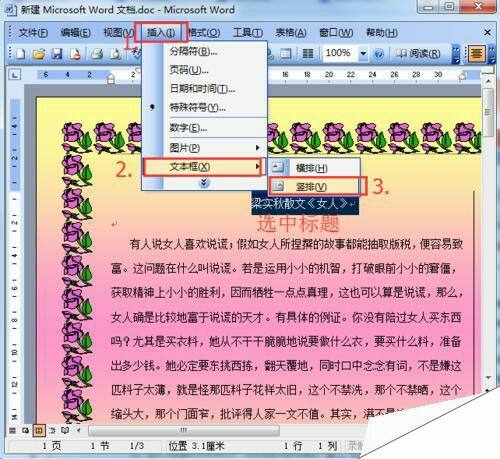500x459 pixels.
Task: Click the 插入(I) menu
Action: coord(161,32)
